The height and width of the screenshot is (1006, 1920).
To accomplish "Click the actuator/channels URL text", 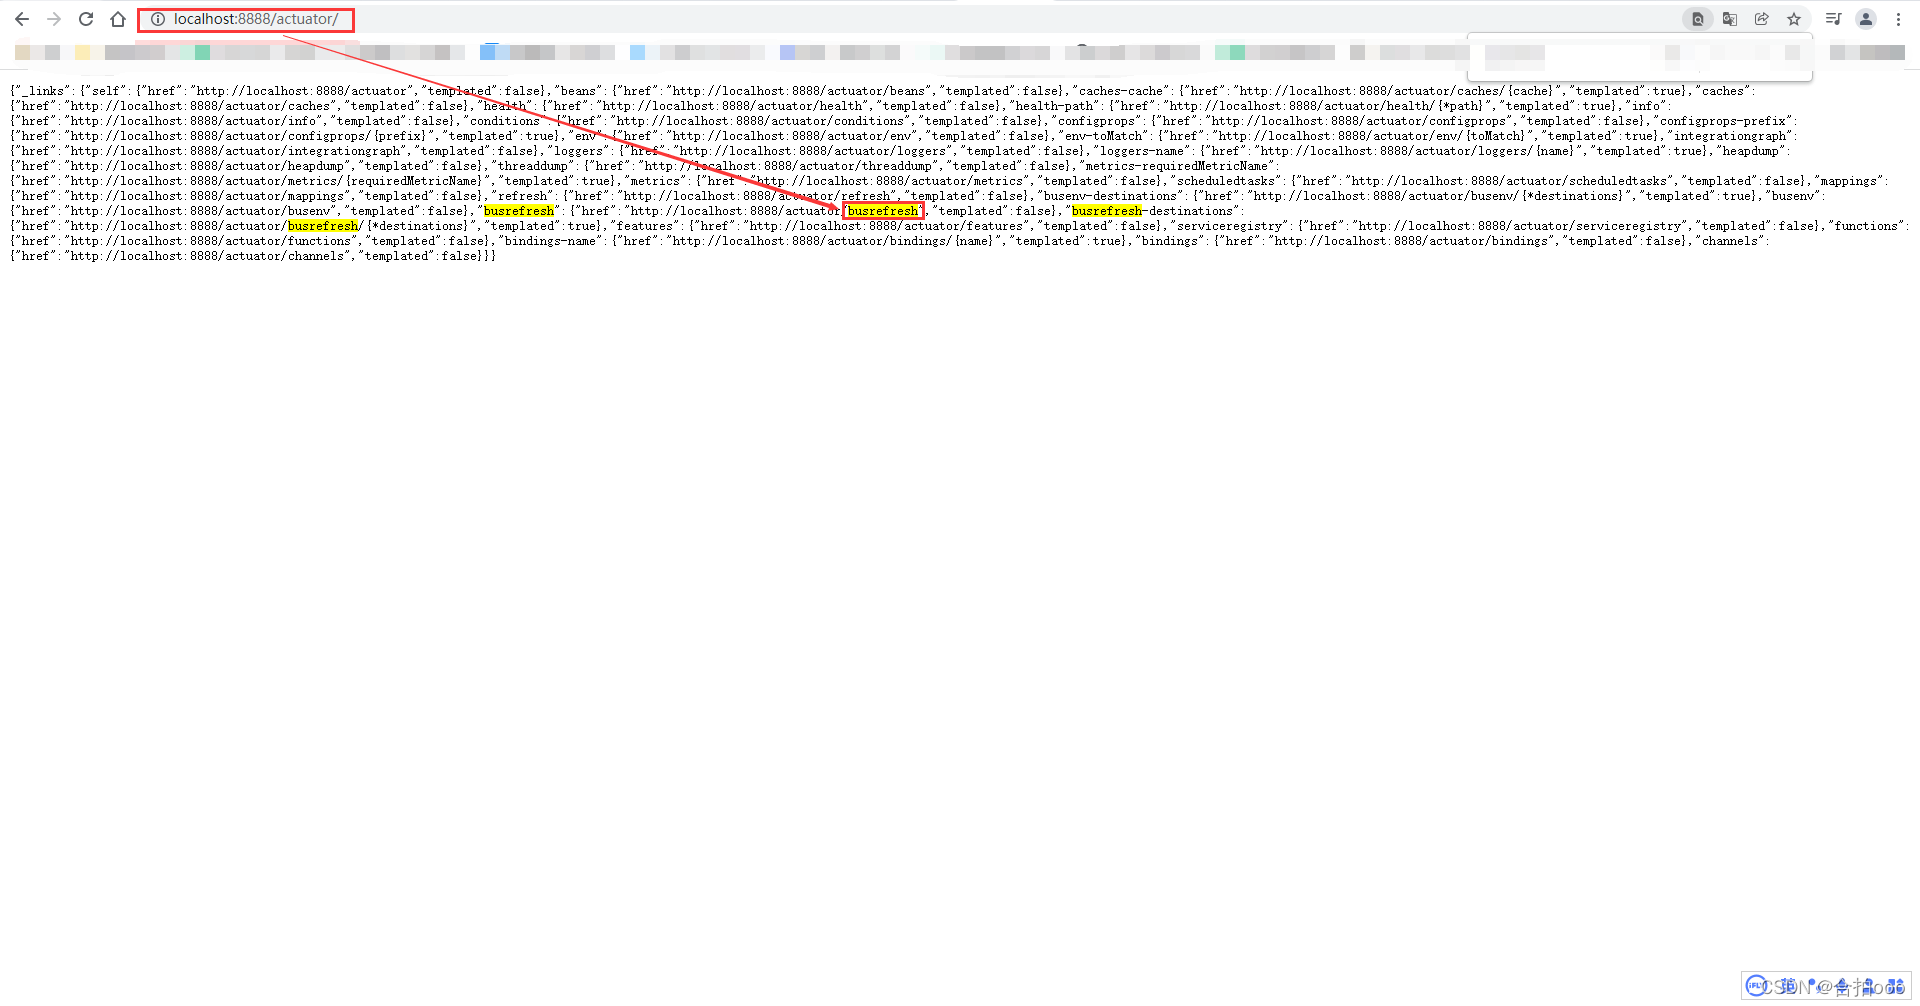I will pos(208,256).
